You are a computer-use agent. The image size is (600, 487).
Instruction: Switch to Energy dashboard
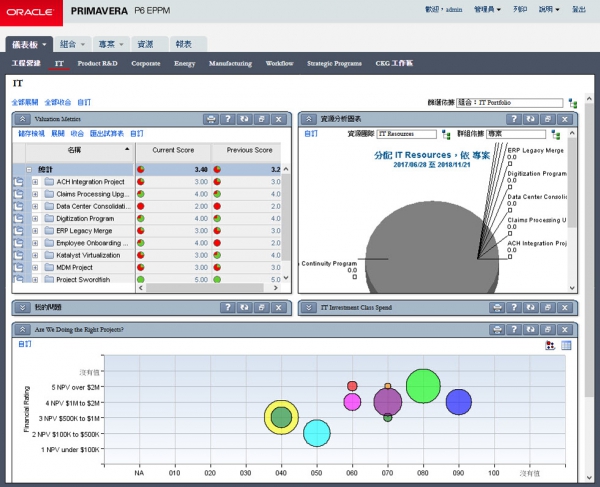pyautogui.click(x=184, y=64)
